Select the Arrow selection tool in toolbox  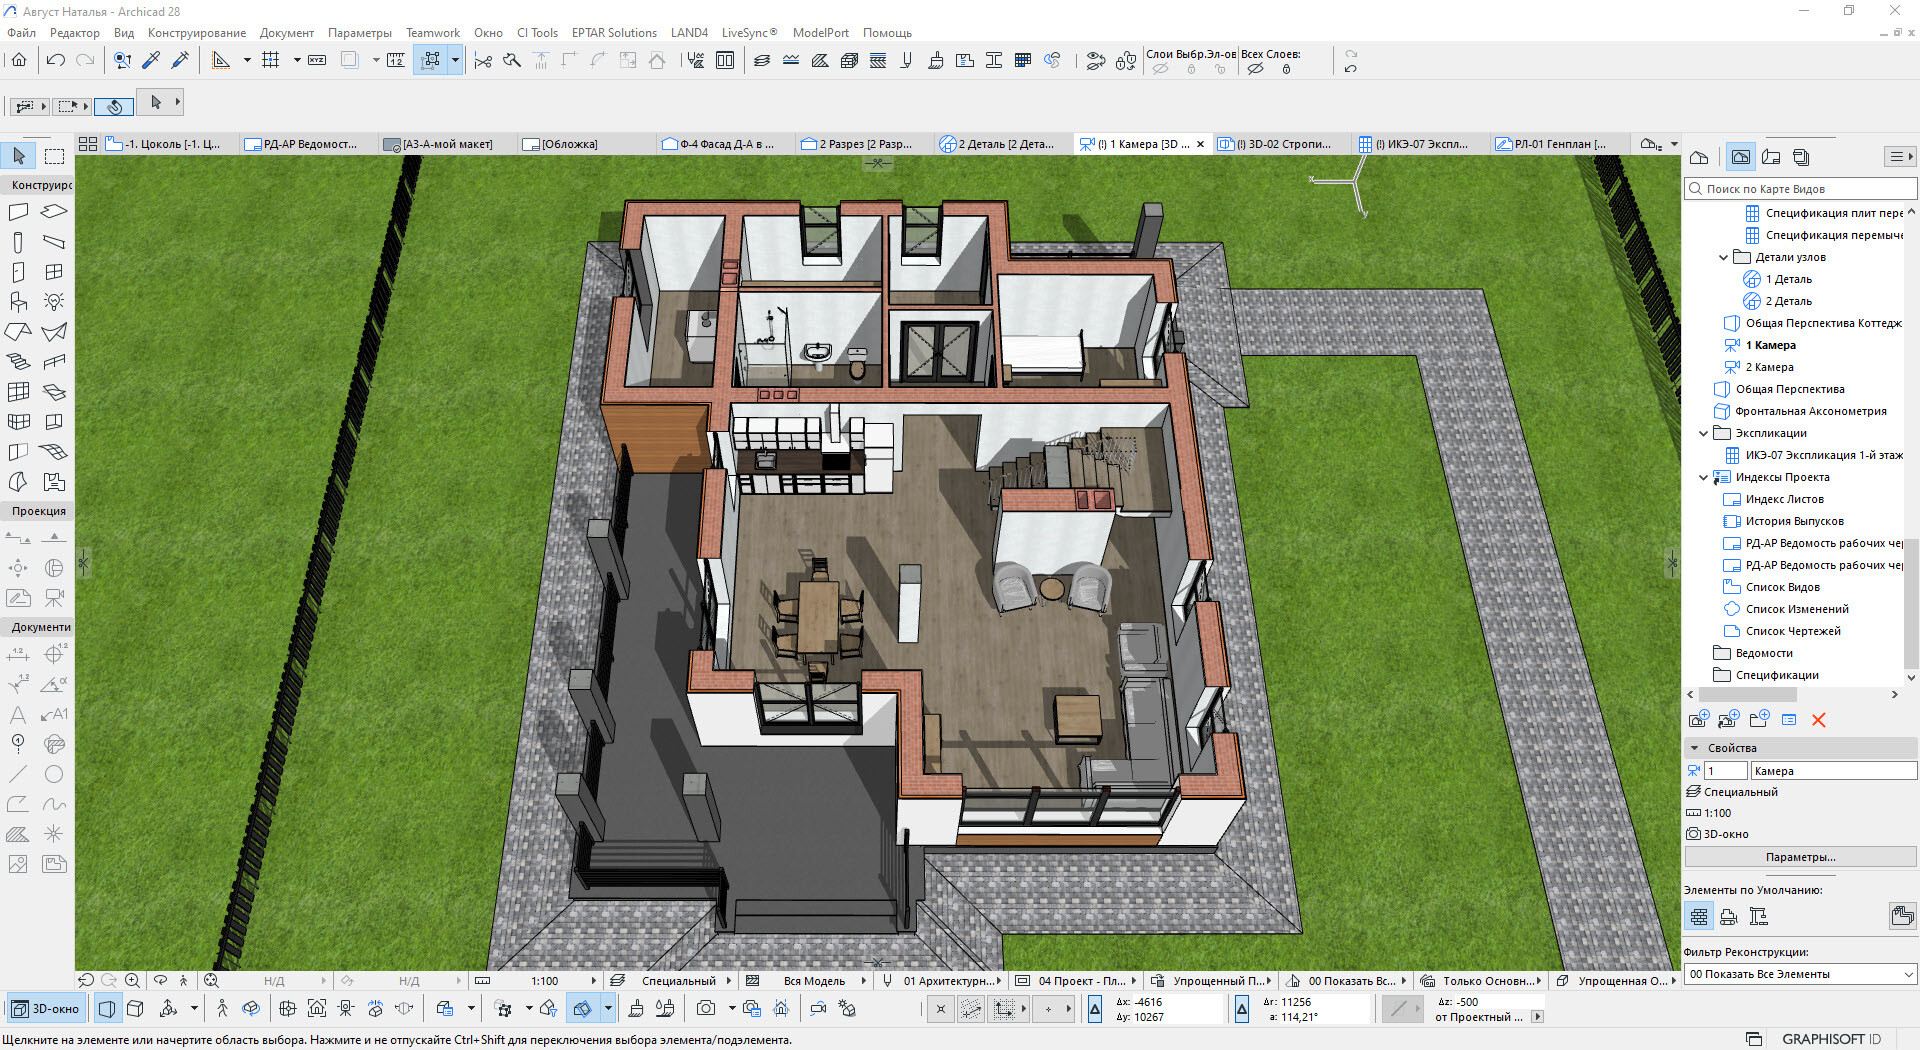pyautogui.click(x=19, y=156)
